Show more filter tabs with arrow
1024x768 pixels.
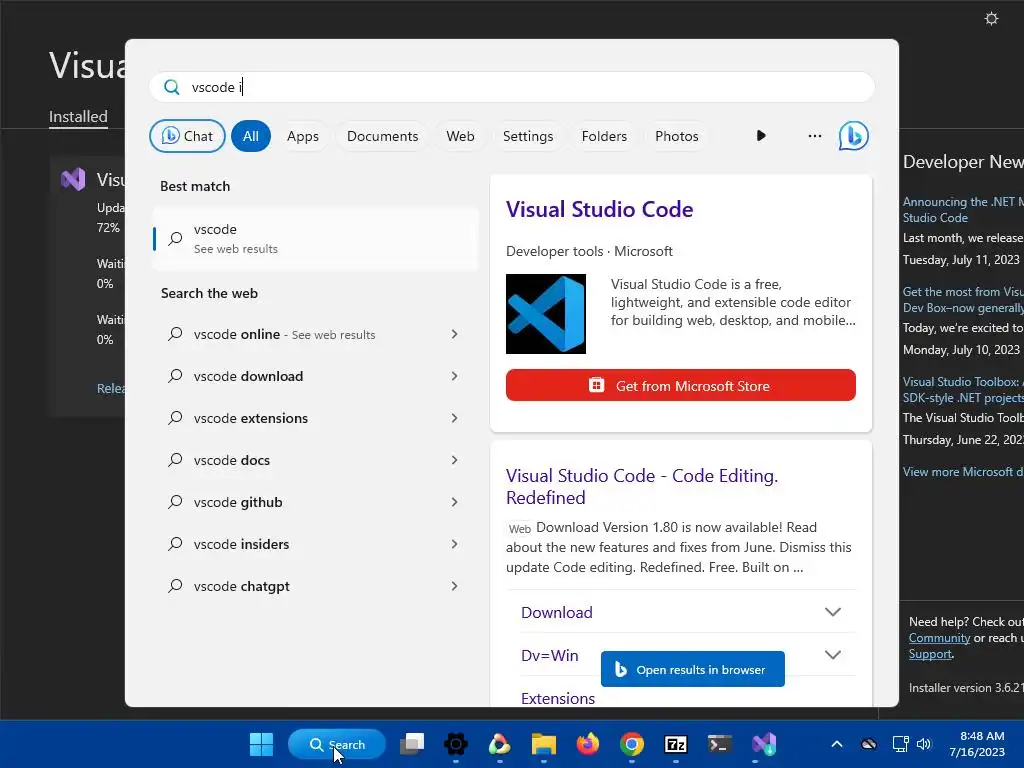click(x=761, y=136)
